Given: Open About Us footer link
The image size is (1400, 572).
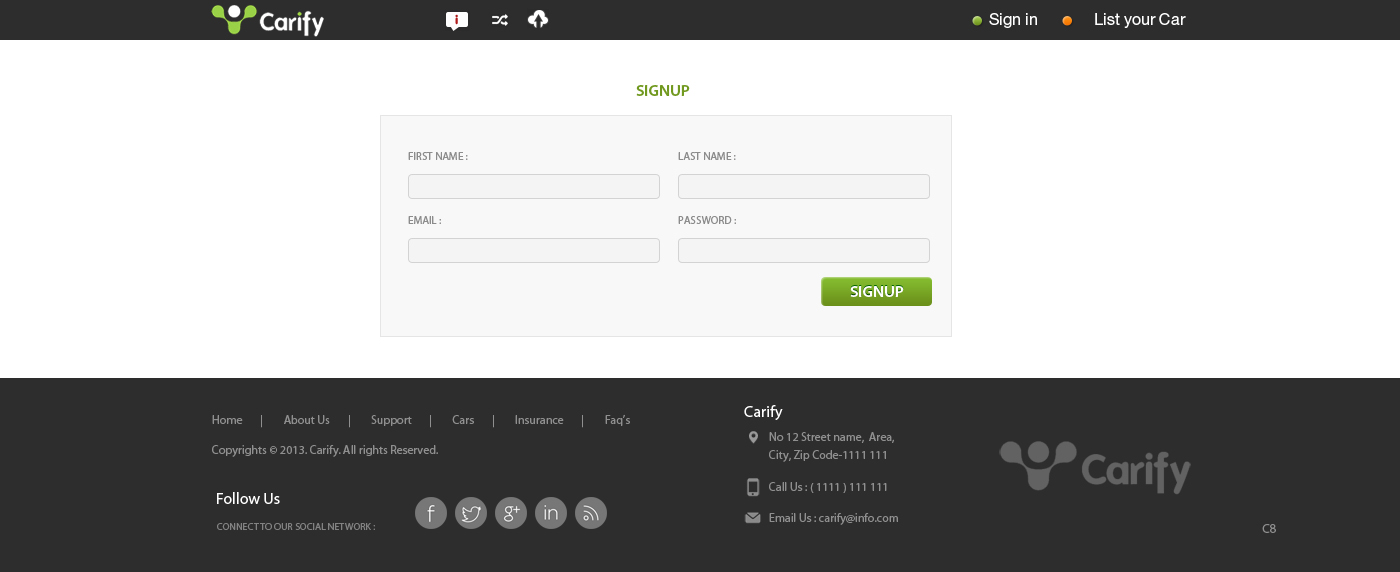Looking at the screenshot, I should [306, 421].
